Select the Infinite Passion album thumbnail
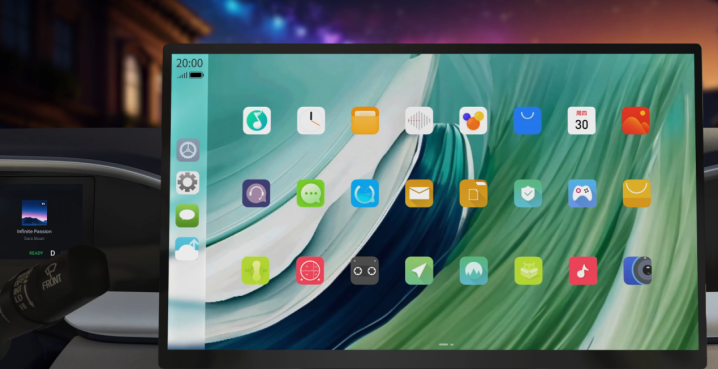 coord(34,212)
